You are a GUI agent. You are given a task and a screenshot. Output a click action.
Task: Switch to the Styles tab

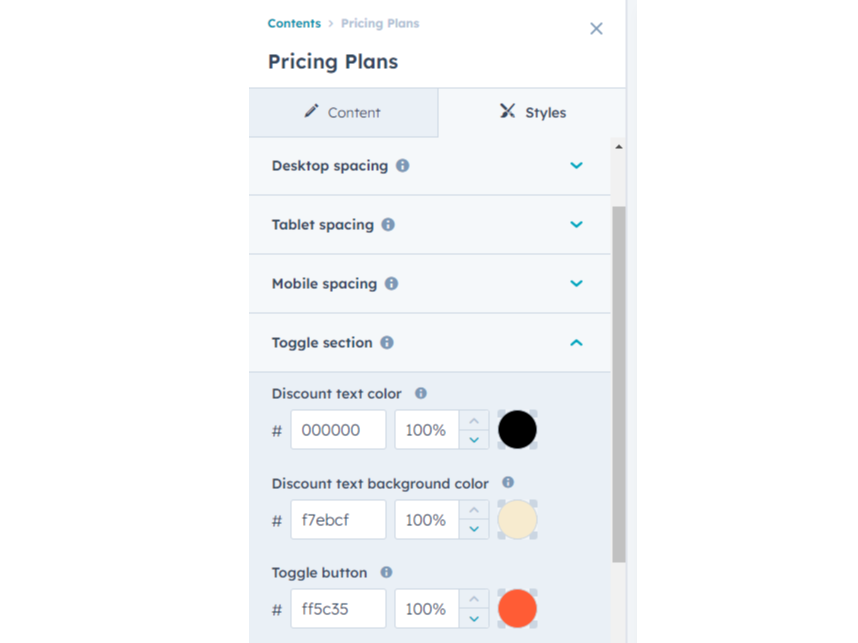pyautogui.click(x=531, y=112)
